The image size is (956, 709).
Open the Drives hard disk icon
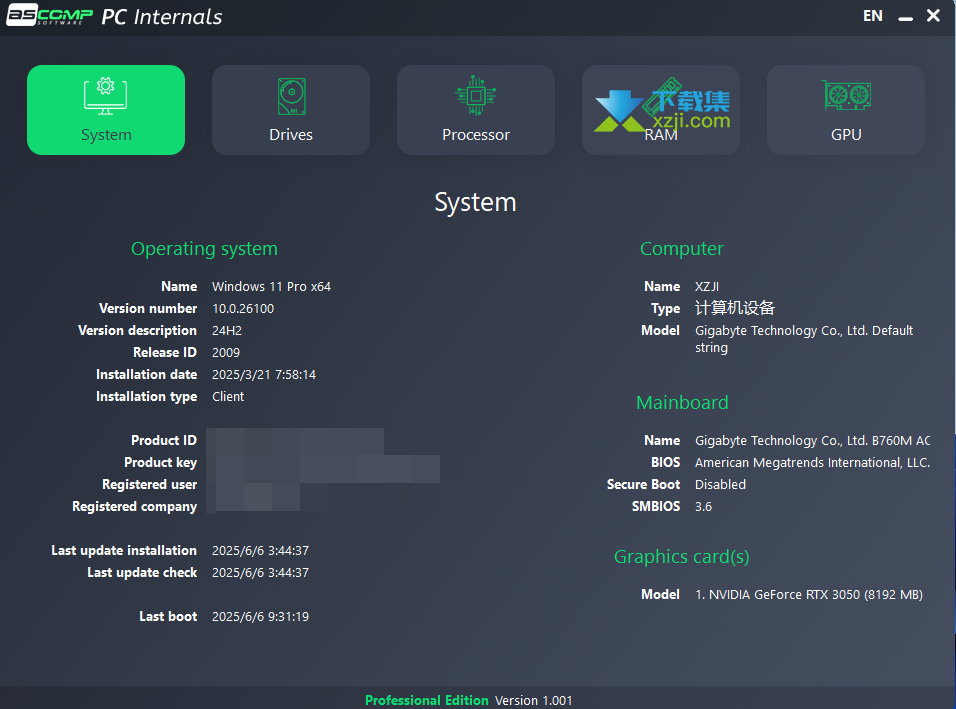tap(291, 96)
